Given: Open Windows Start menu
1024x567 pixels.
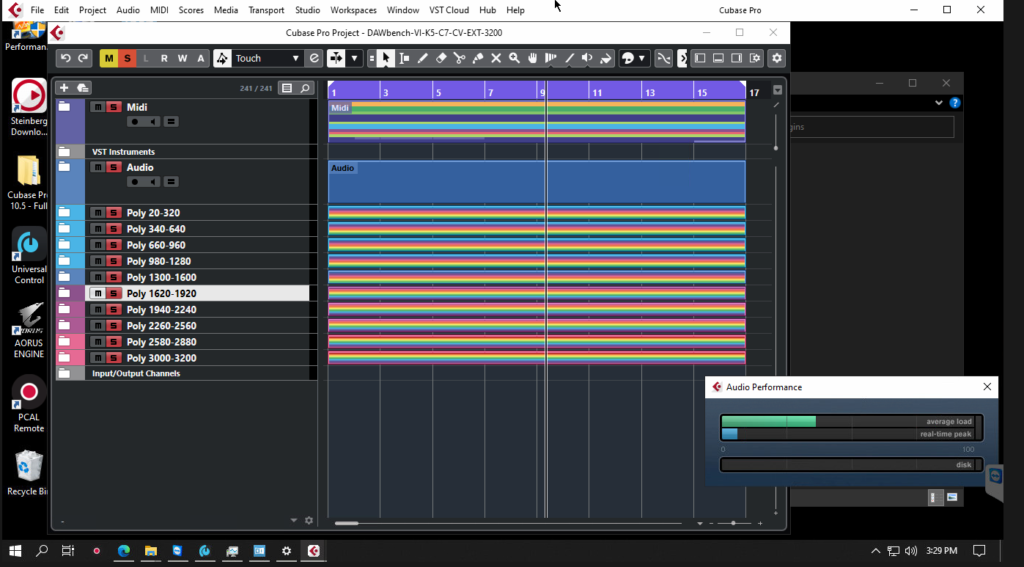Looking at the screenshot, I should pyautogui.click(x=15, y=551).
